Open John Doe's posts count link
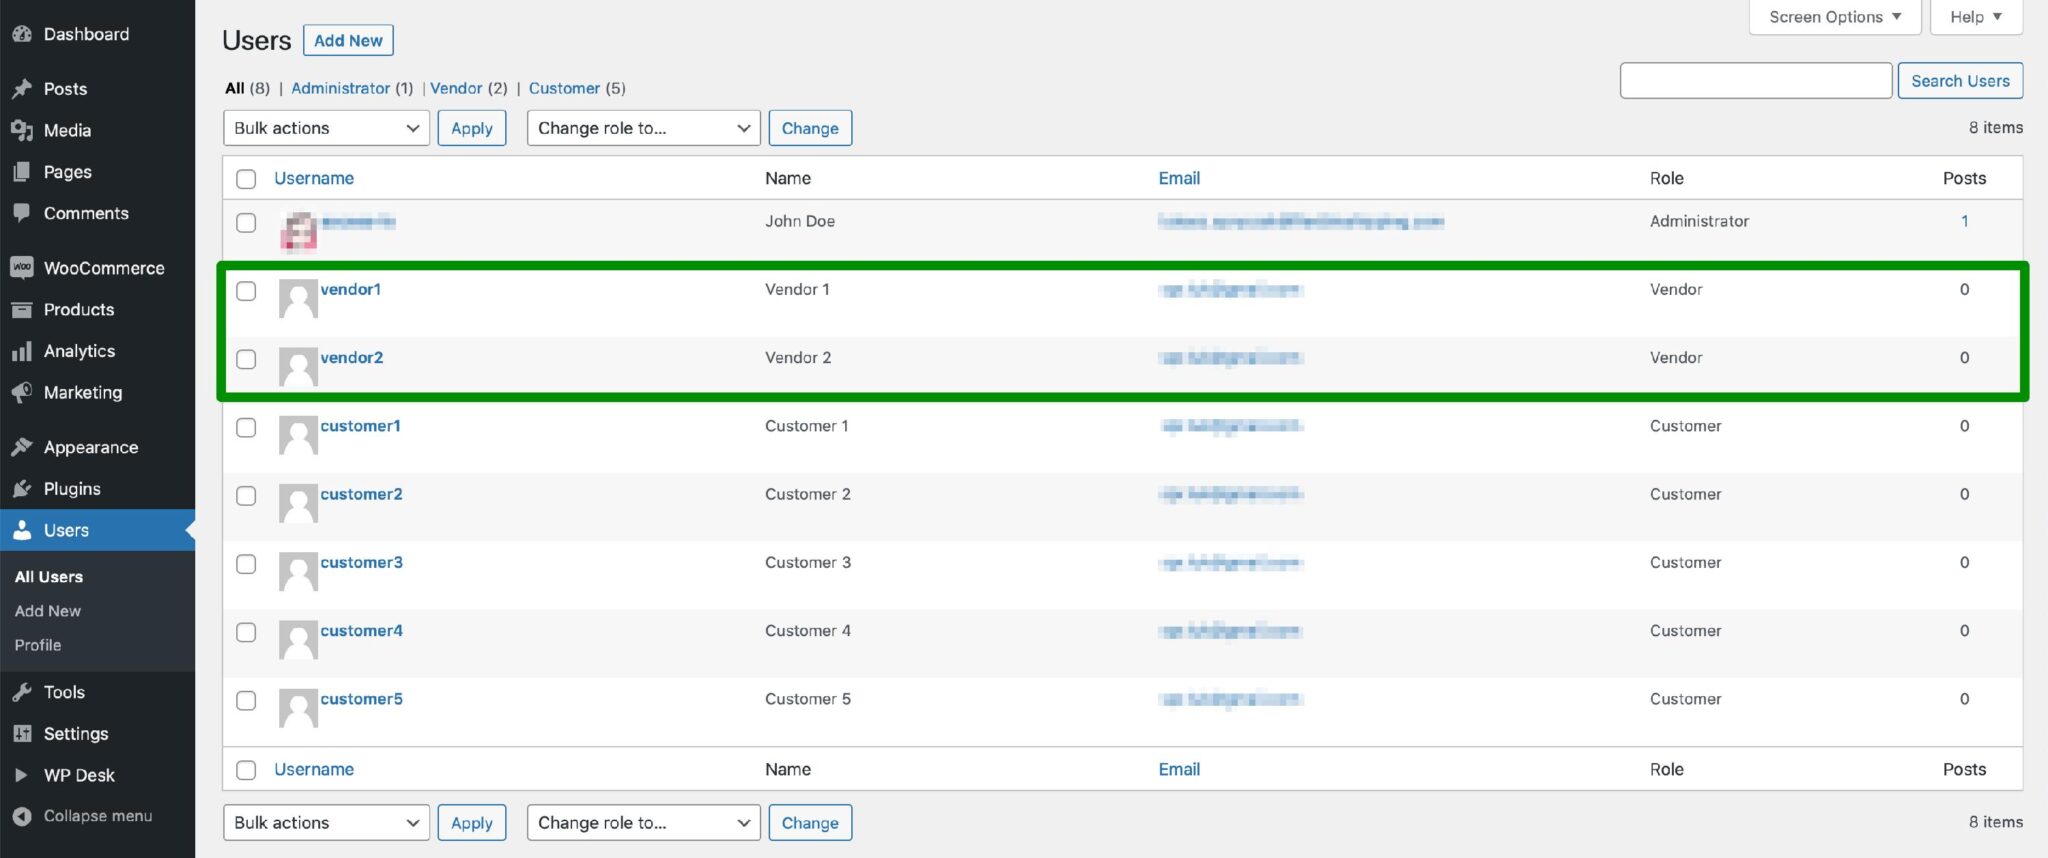The width and height of the screenshot is (2048, 858). coord(1964,221)
